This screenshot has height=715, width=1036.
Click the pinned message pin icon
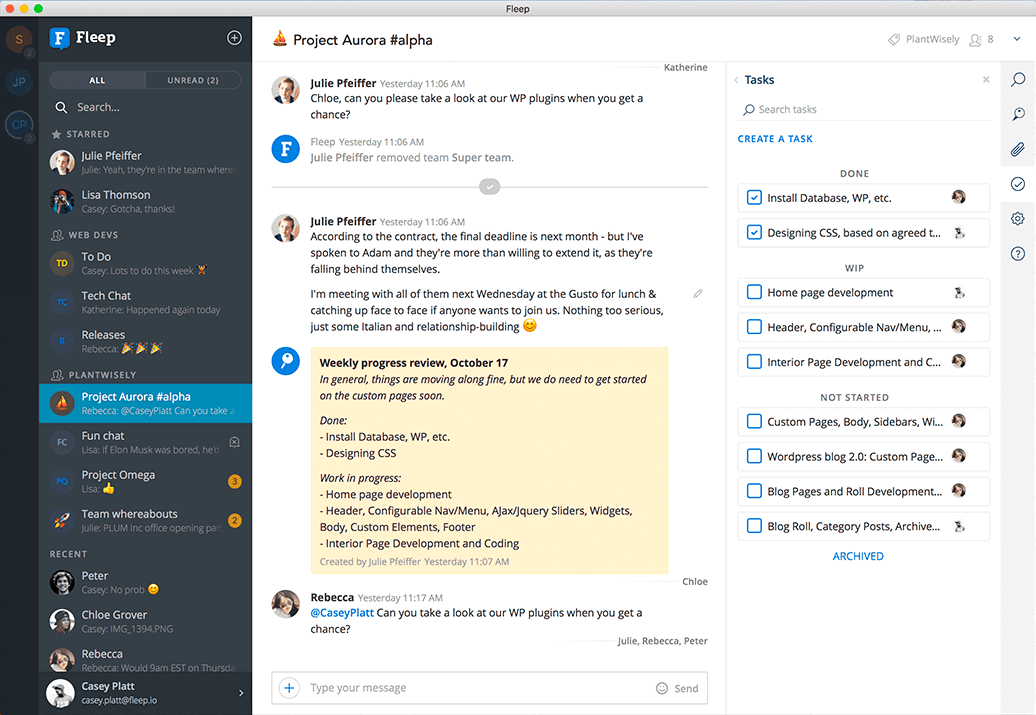coord(285,361)
